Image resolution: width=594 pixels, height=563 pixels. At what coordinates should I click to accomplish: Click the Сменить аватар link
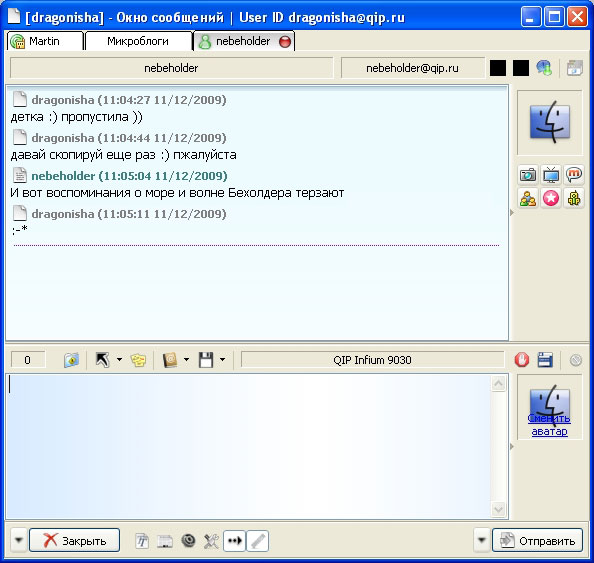point(549,425)
